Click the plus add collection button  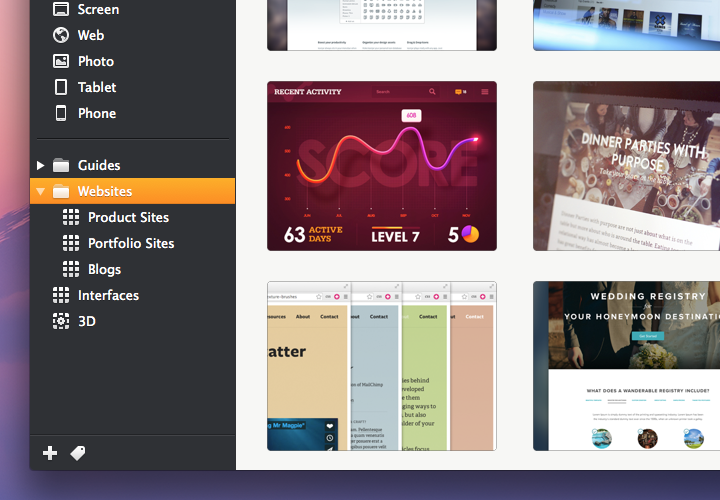[x=50, y=453]
